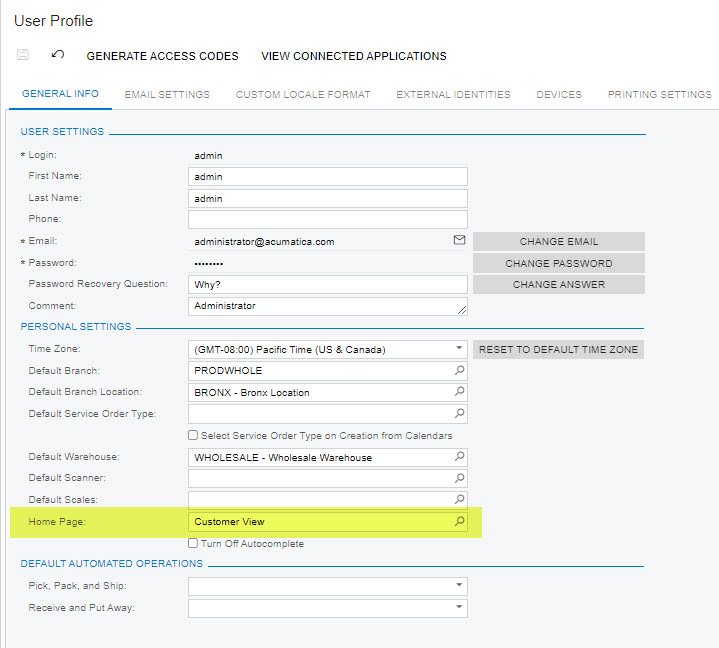The width and height of the screenshot is (719, 648).
Task: Open lookup magnifier for Default Scanner
Action: coord(459,478)
